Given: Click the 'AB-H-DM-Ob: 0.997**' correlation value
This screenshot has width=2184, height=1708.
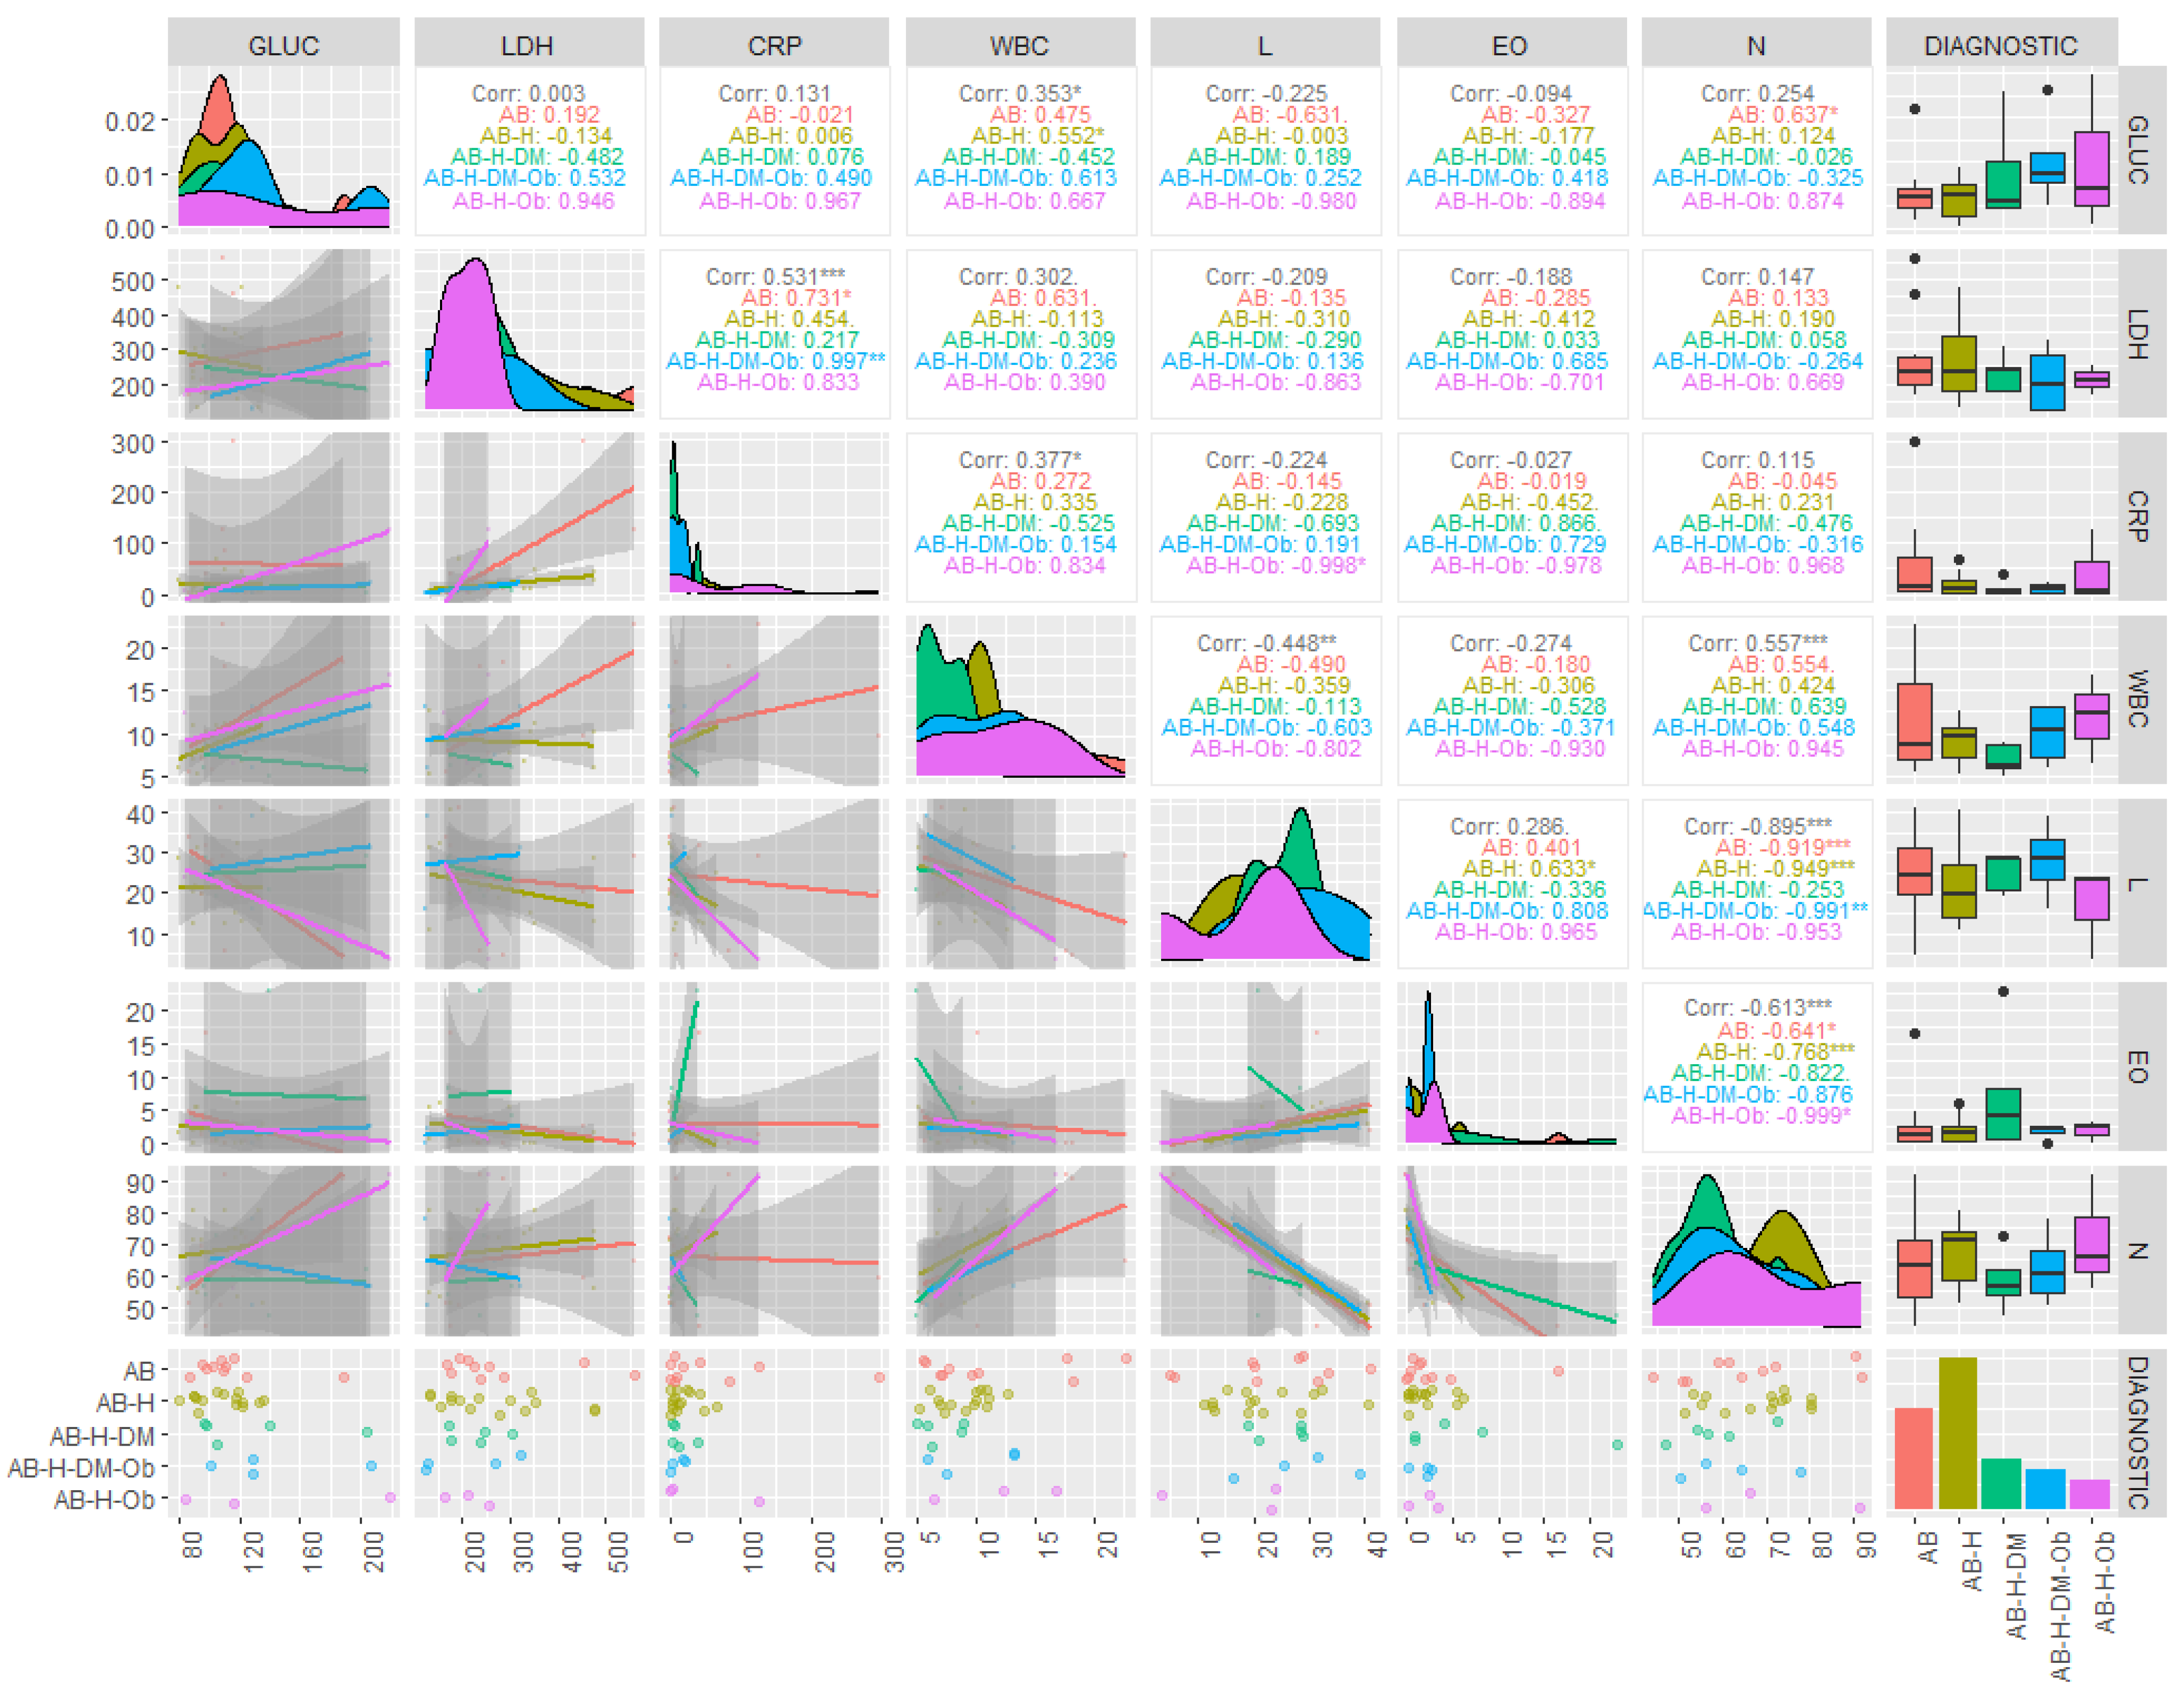Looking at the screenshot, I should click(775, 361).
